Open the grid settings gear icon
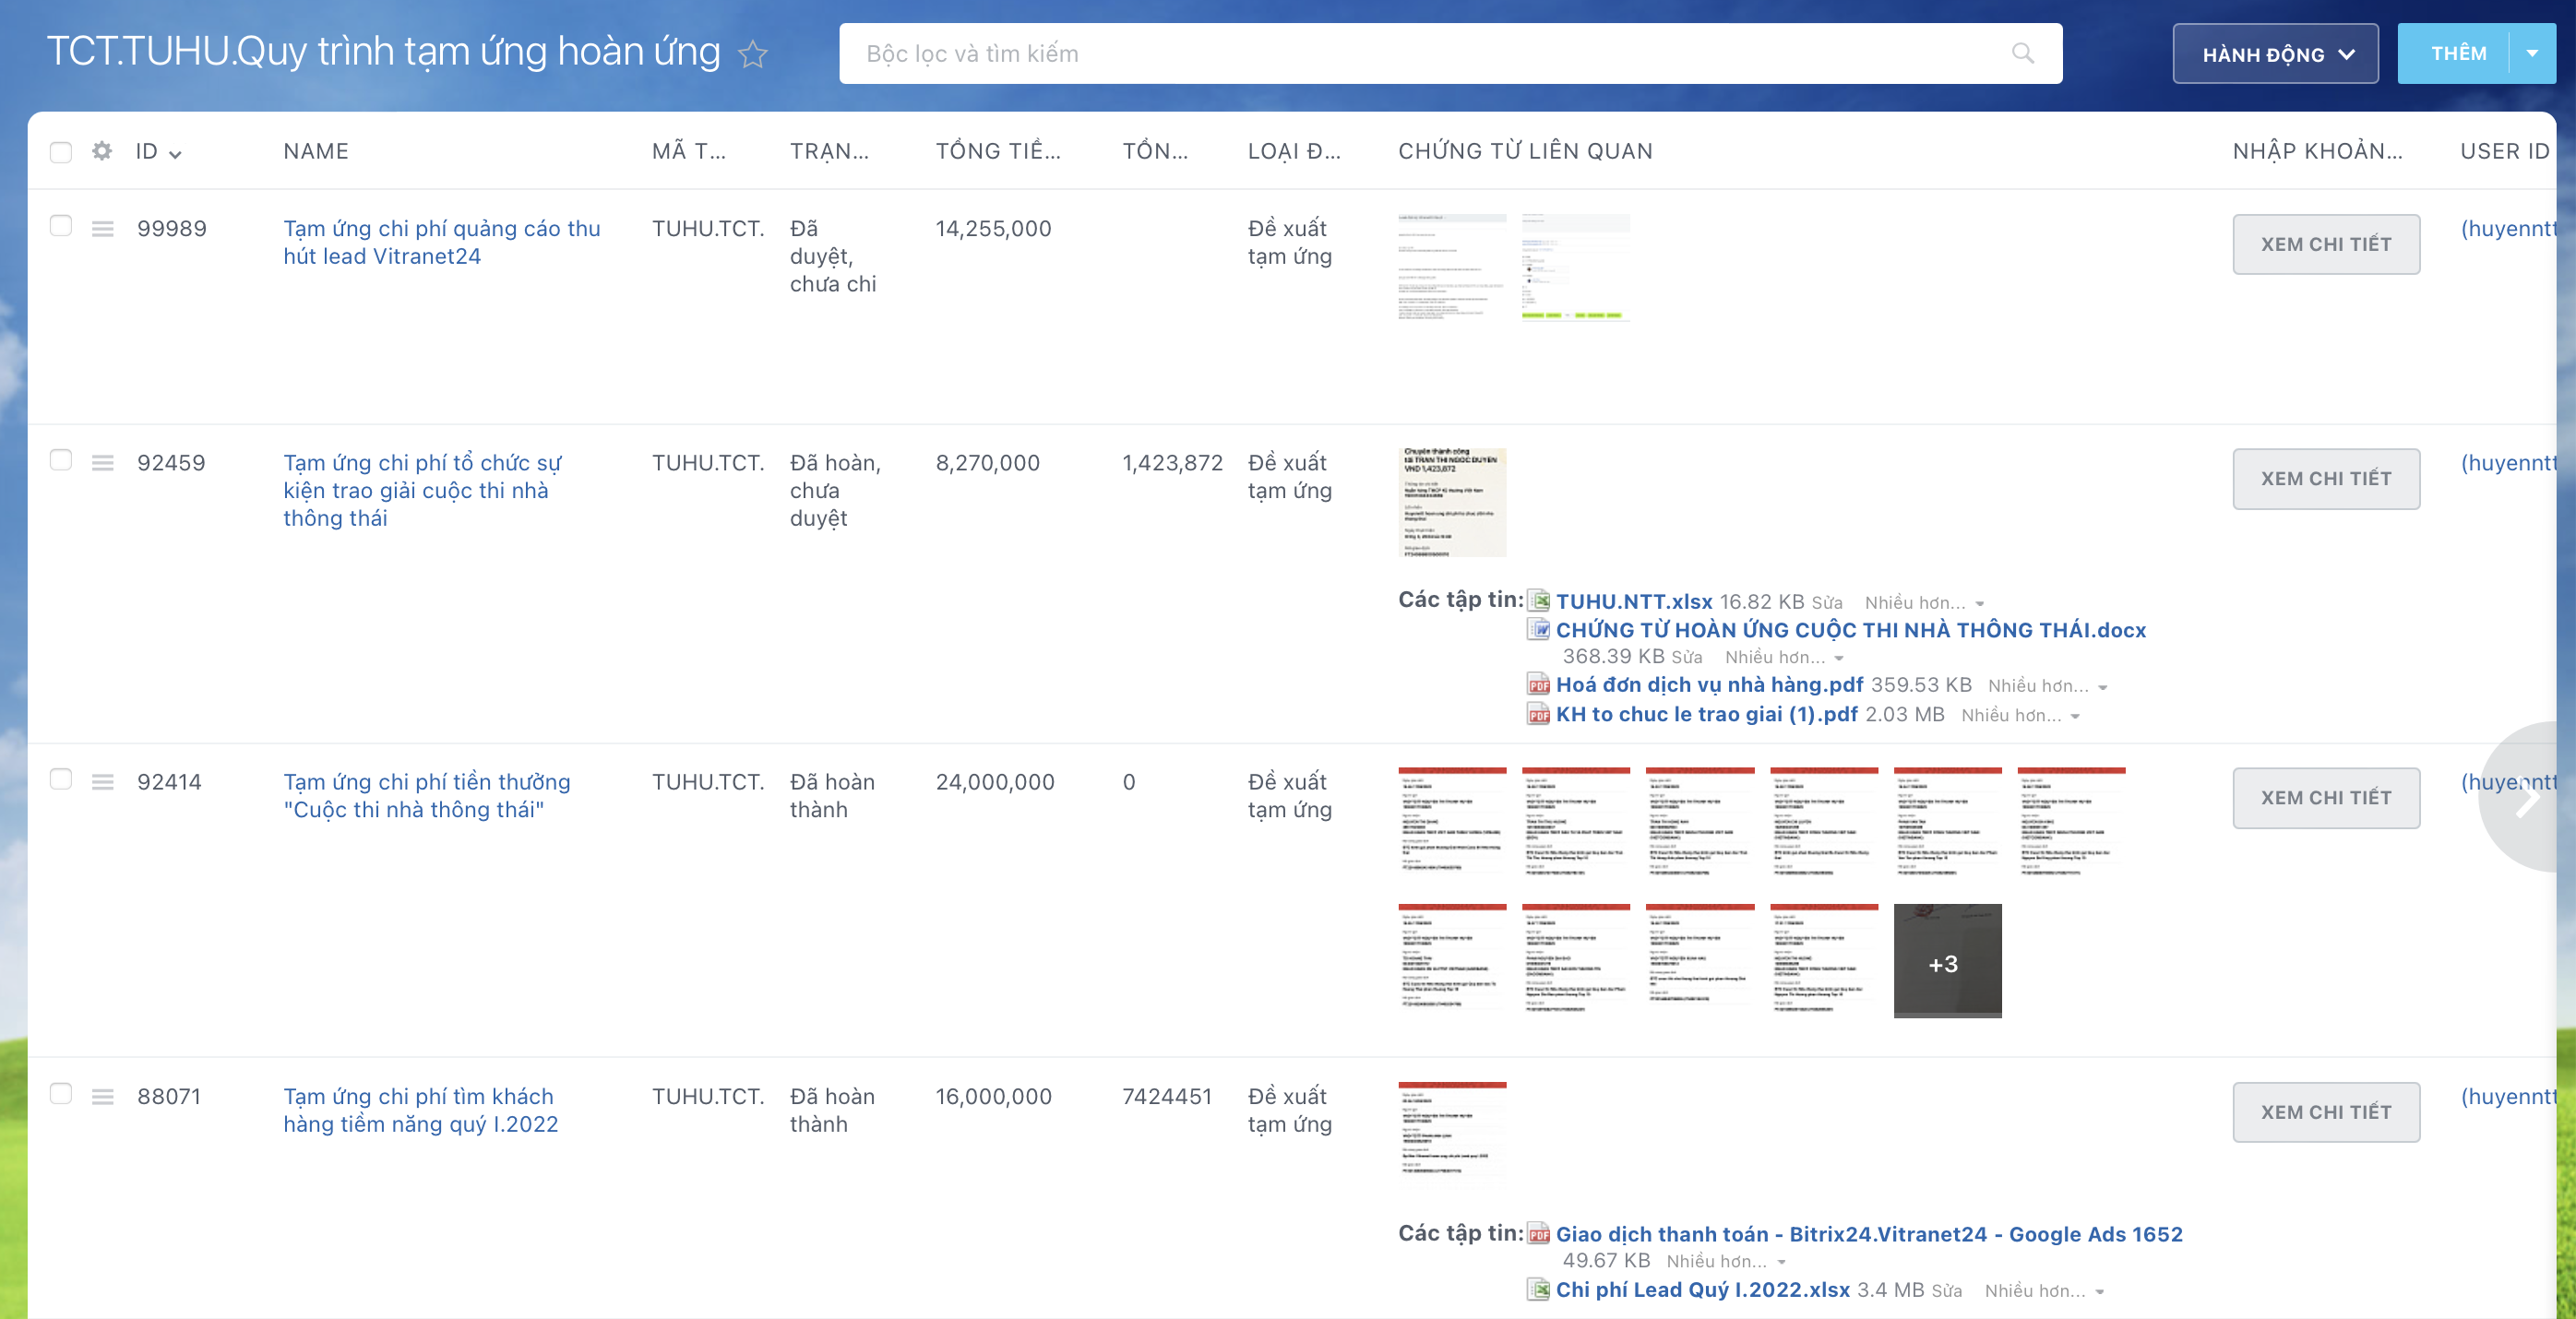Viewport: 2576px width, 1319px height. coord(101,151)
